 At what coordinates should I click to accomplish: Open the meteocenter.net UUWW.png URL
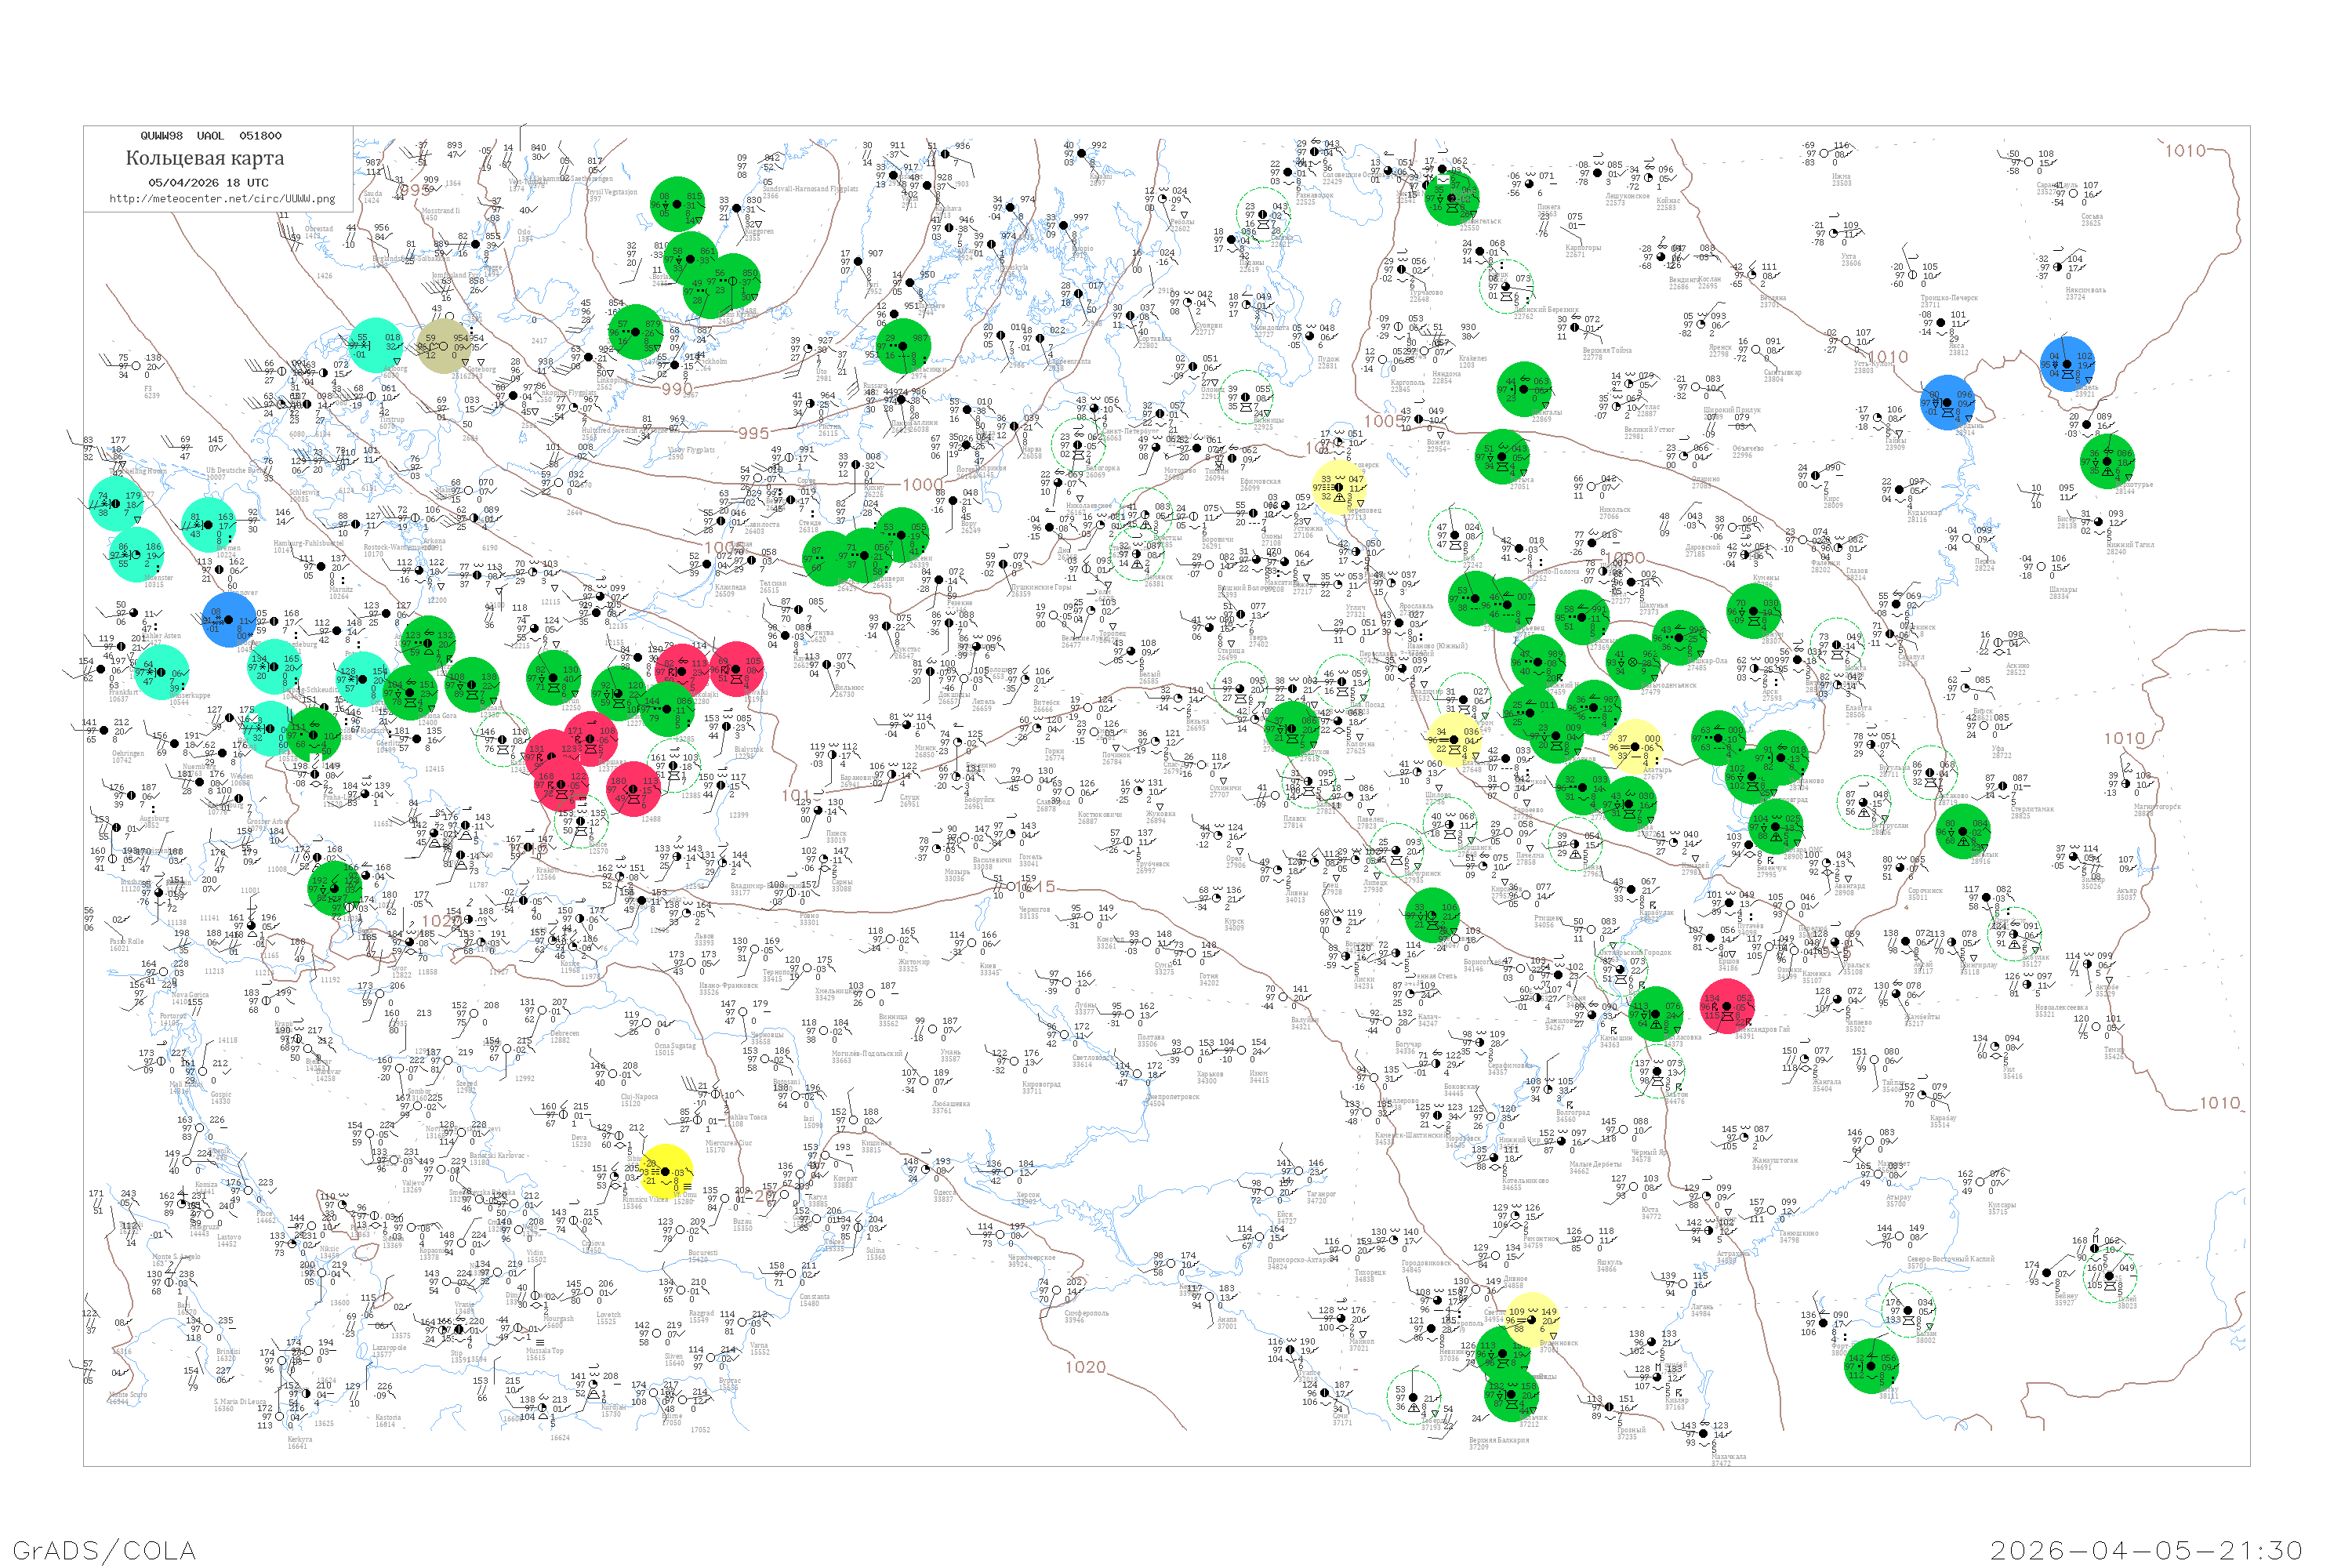pyautogui.click(x=222, y=198)
